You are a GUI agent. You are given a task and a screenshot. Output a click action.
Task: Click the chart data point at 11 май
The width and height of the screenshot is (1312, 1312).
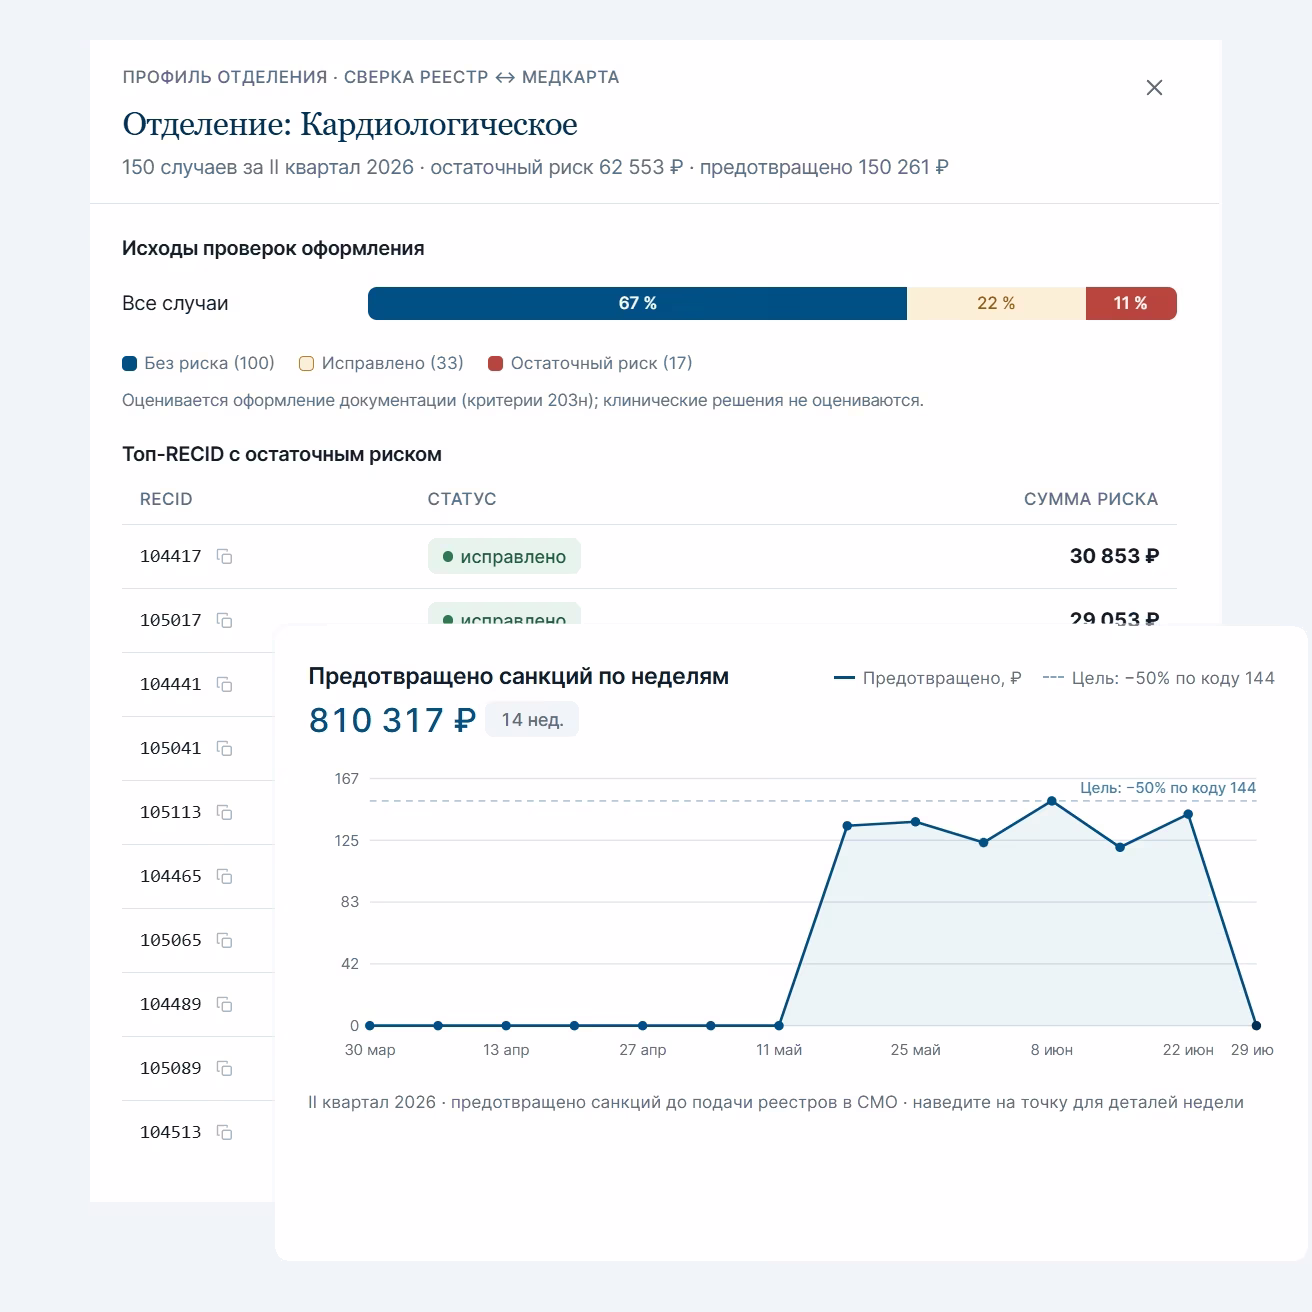click(779, 1025)
